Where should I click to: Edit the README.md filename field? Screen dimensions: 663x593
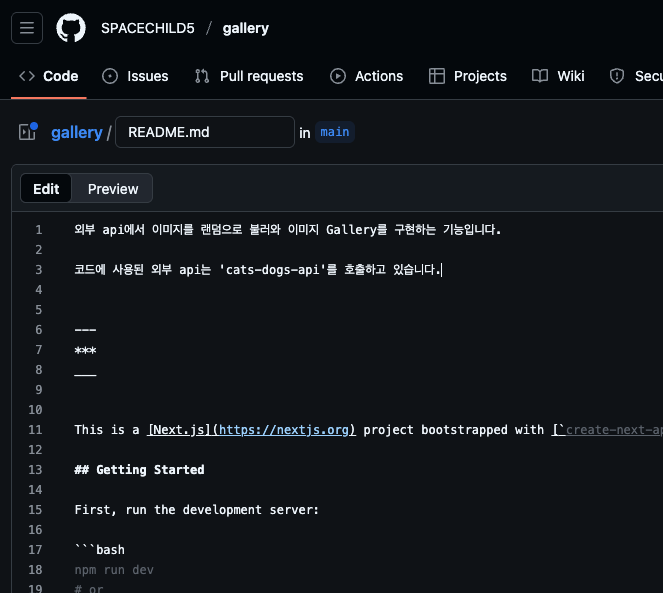click(x=205, y=132)
